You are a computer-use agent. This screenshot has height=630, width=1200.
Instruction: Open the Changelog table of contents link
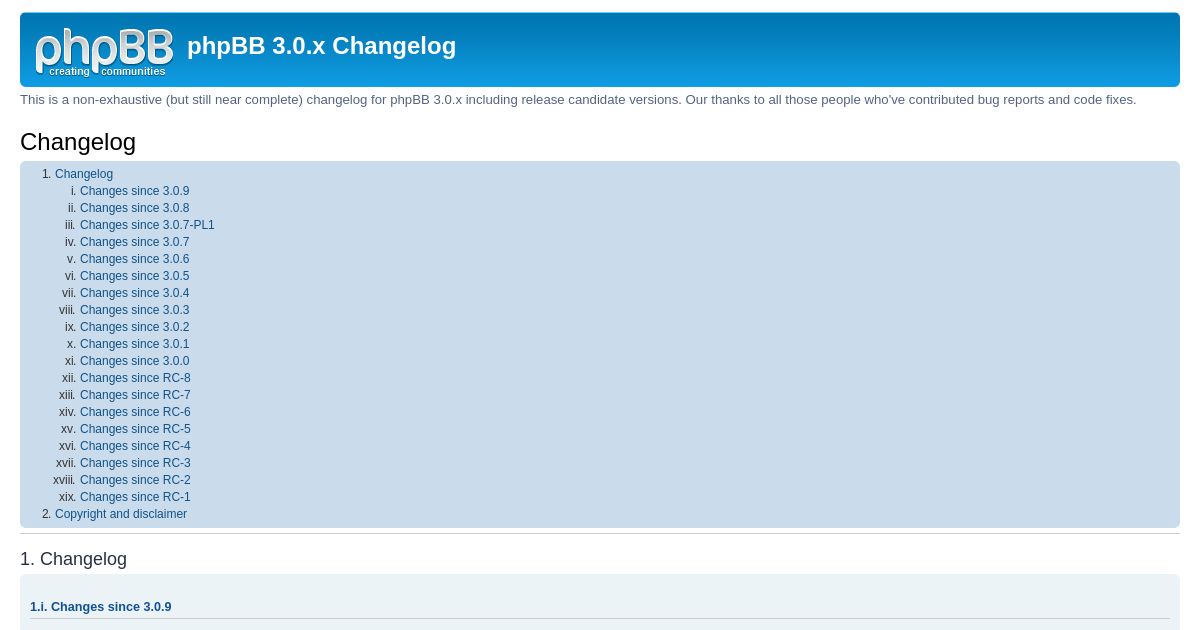(84, 174)
